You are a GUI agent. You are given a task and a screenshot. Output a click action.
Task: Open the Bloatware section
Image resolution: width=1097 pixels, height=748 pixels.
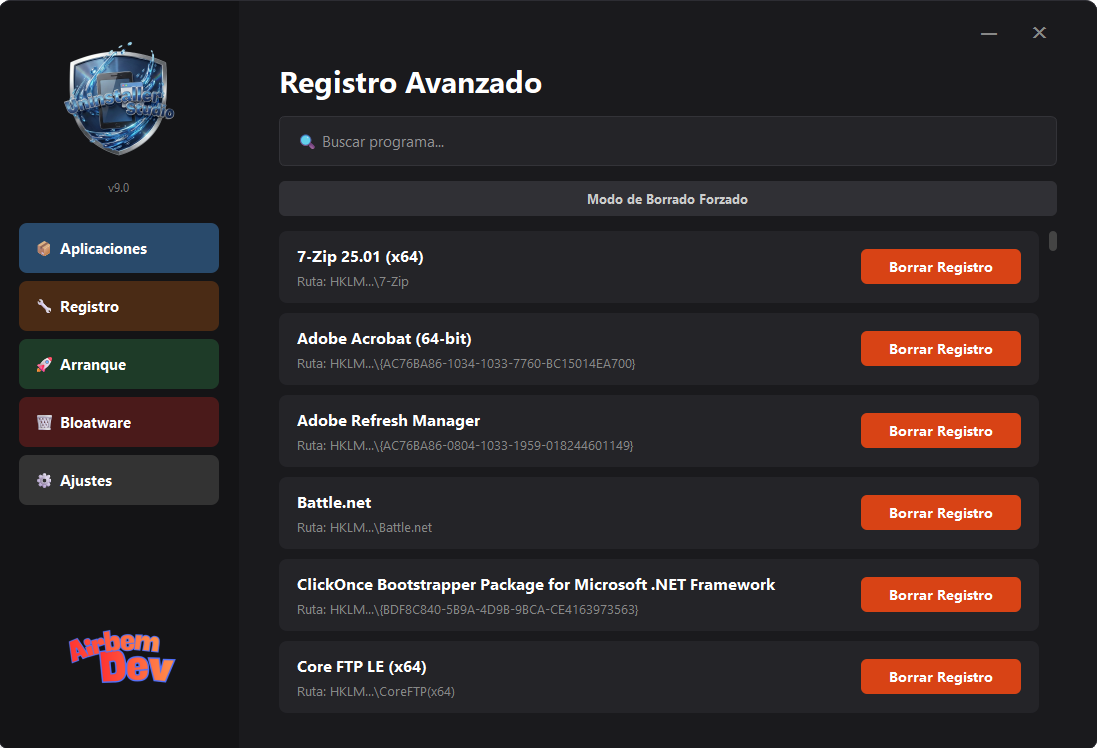coord(119,423)
